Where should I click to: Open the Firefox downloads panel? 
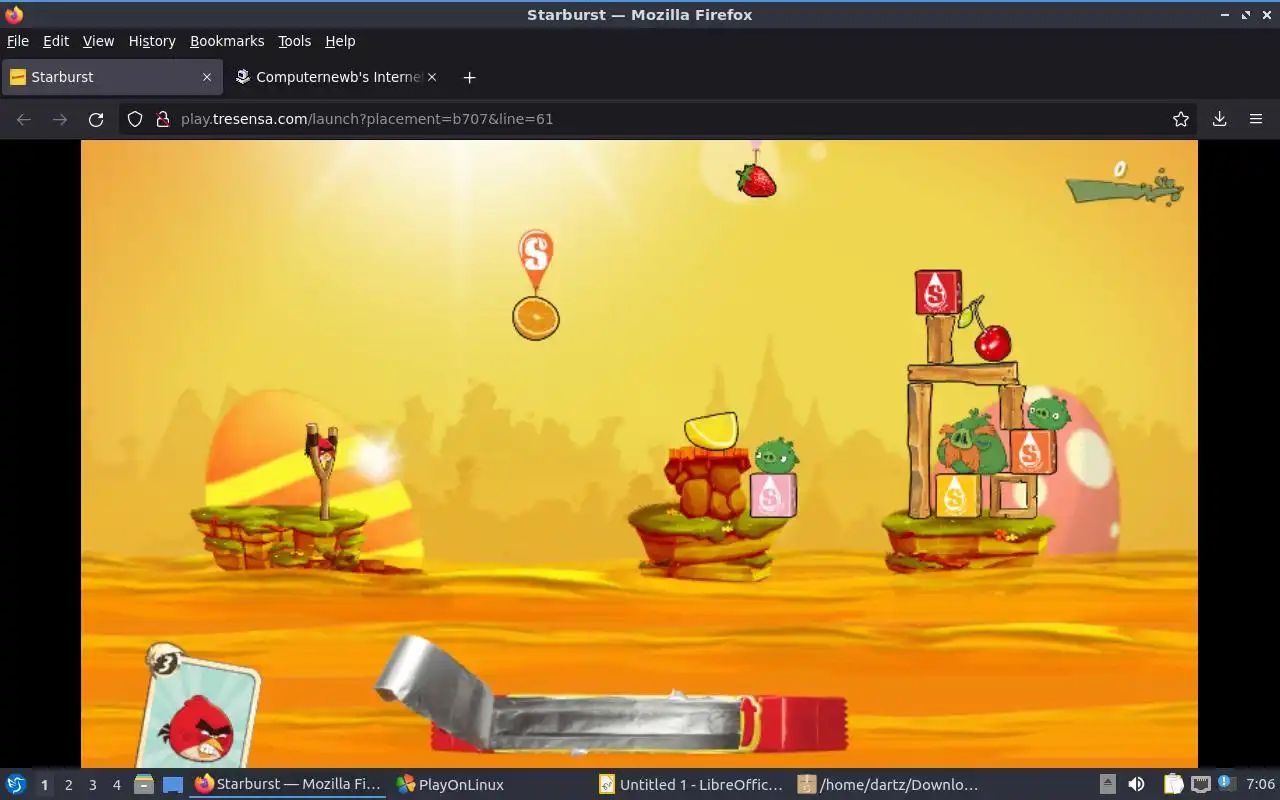point(1219,119)
